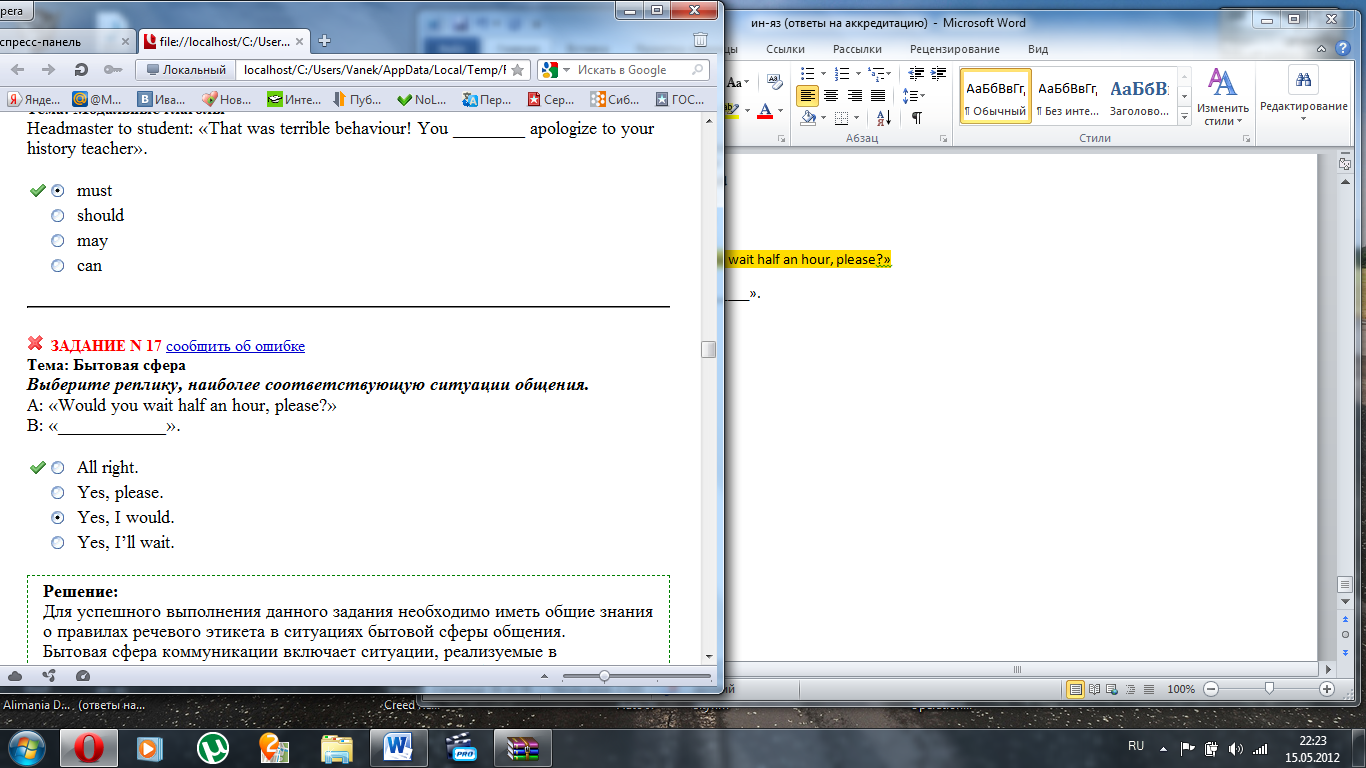
Task: Open the font color dropdown arrow
Action: pyautogui.click(x=780, y=110)
